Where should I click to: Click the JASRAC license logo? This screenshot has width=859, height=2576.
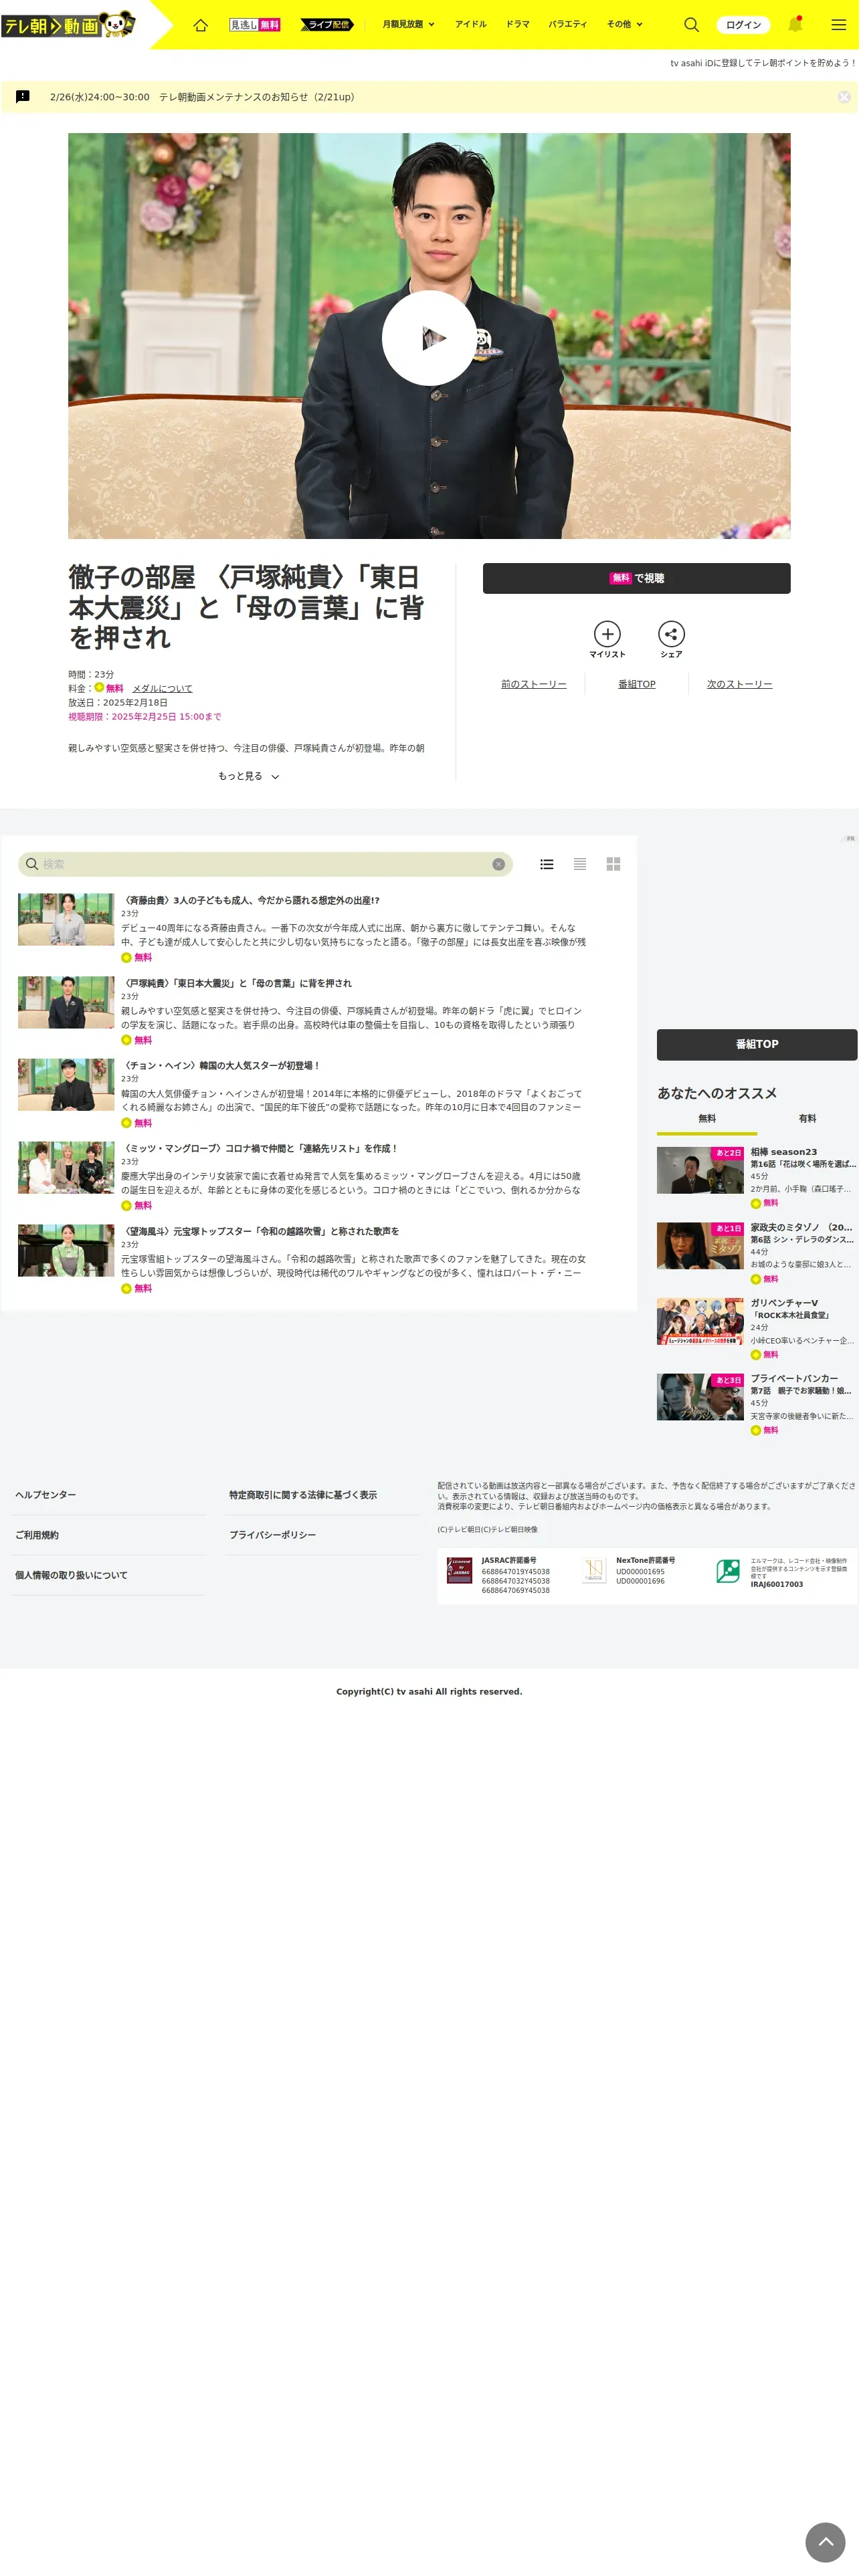(459, 1571)
